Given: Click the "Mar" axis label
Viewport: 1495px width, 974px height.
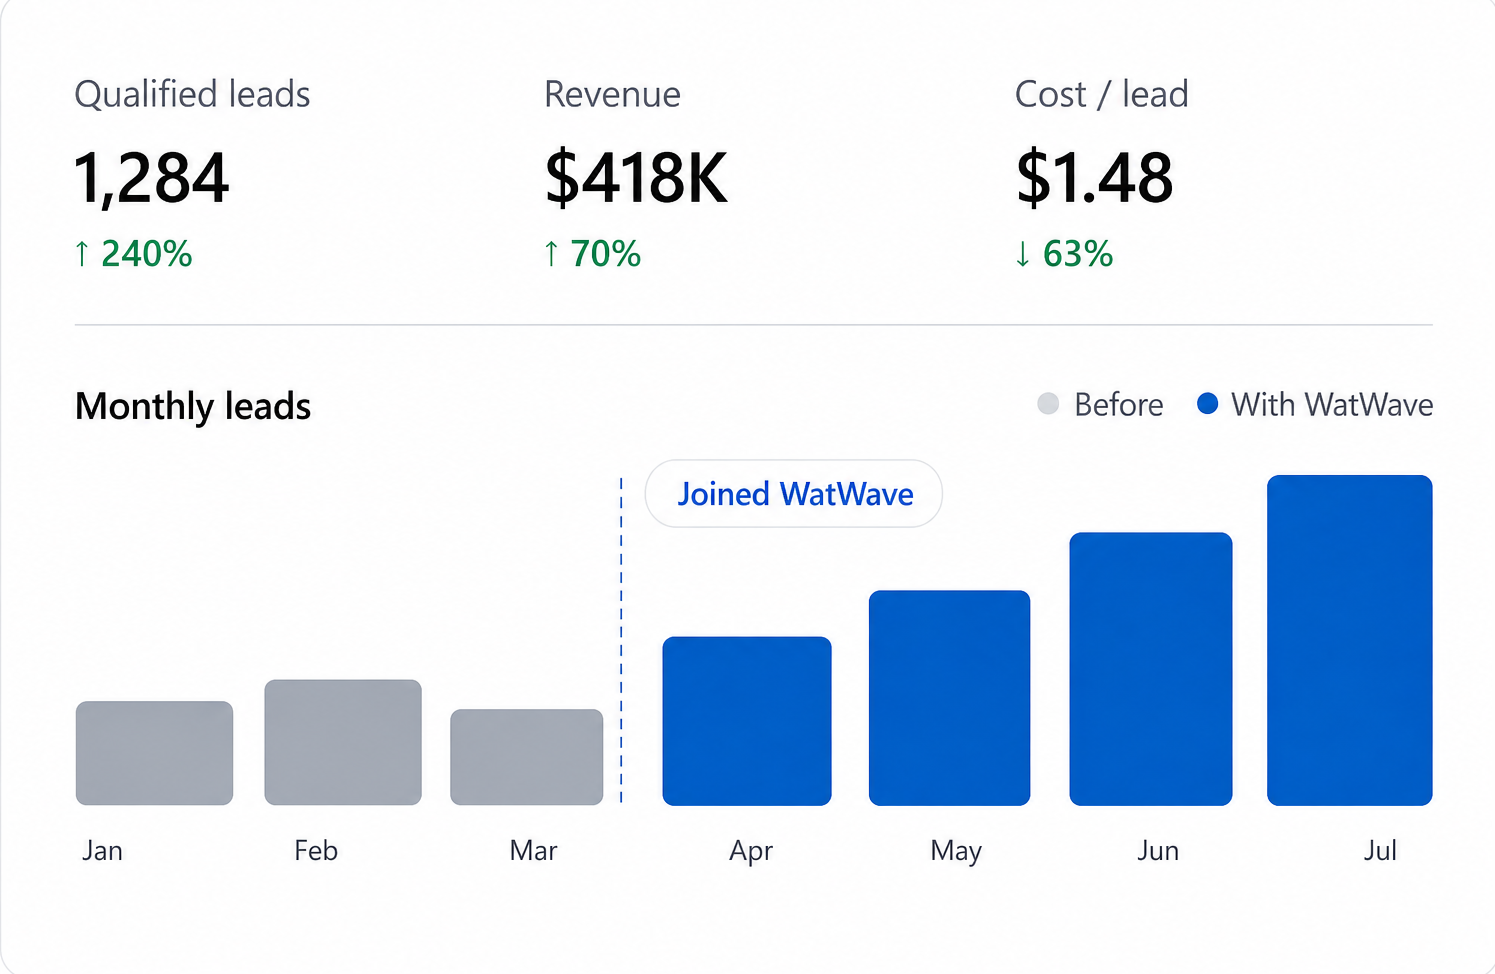Looking at the screenshot, I should (x=533, y=851).
